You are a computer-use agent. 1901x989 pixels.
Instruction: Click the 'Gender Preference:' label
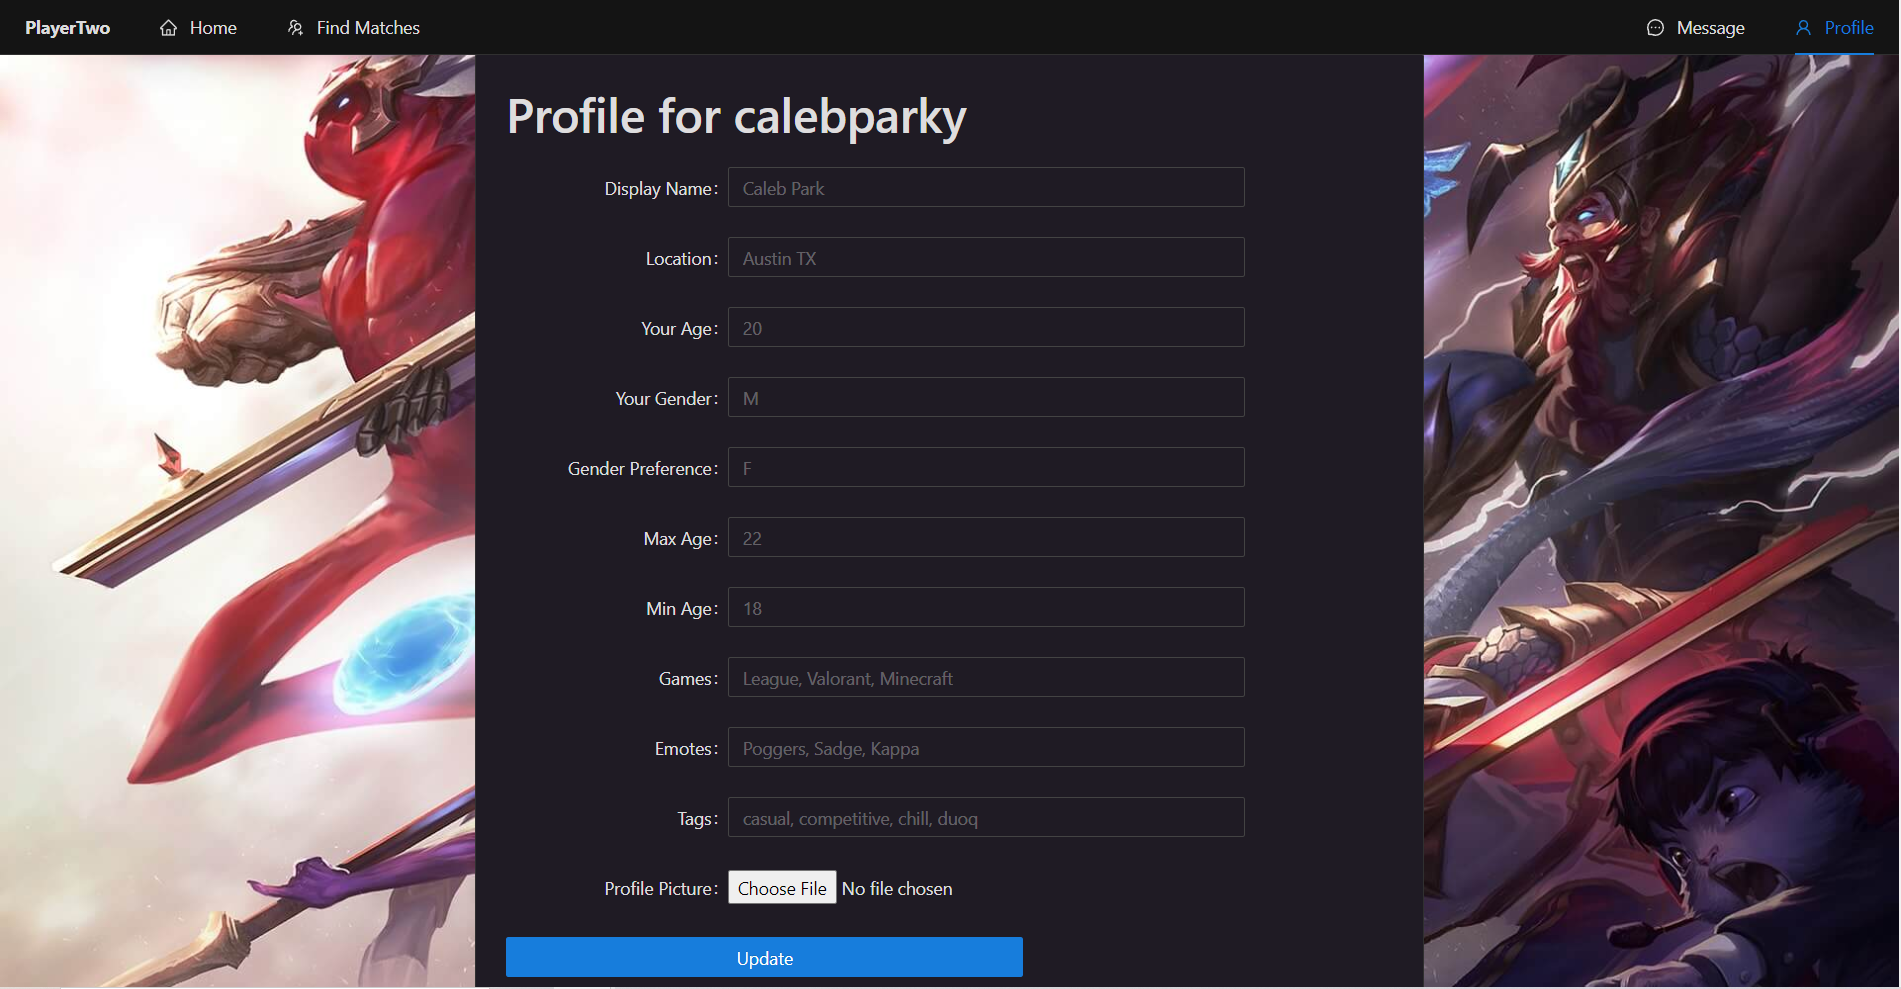tap(643, 469)
